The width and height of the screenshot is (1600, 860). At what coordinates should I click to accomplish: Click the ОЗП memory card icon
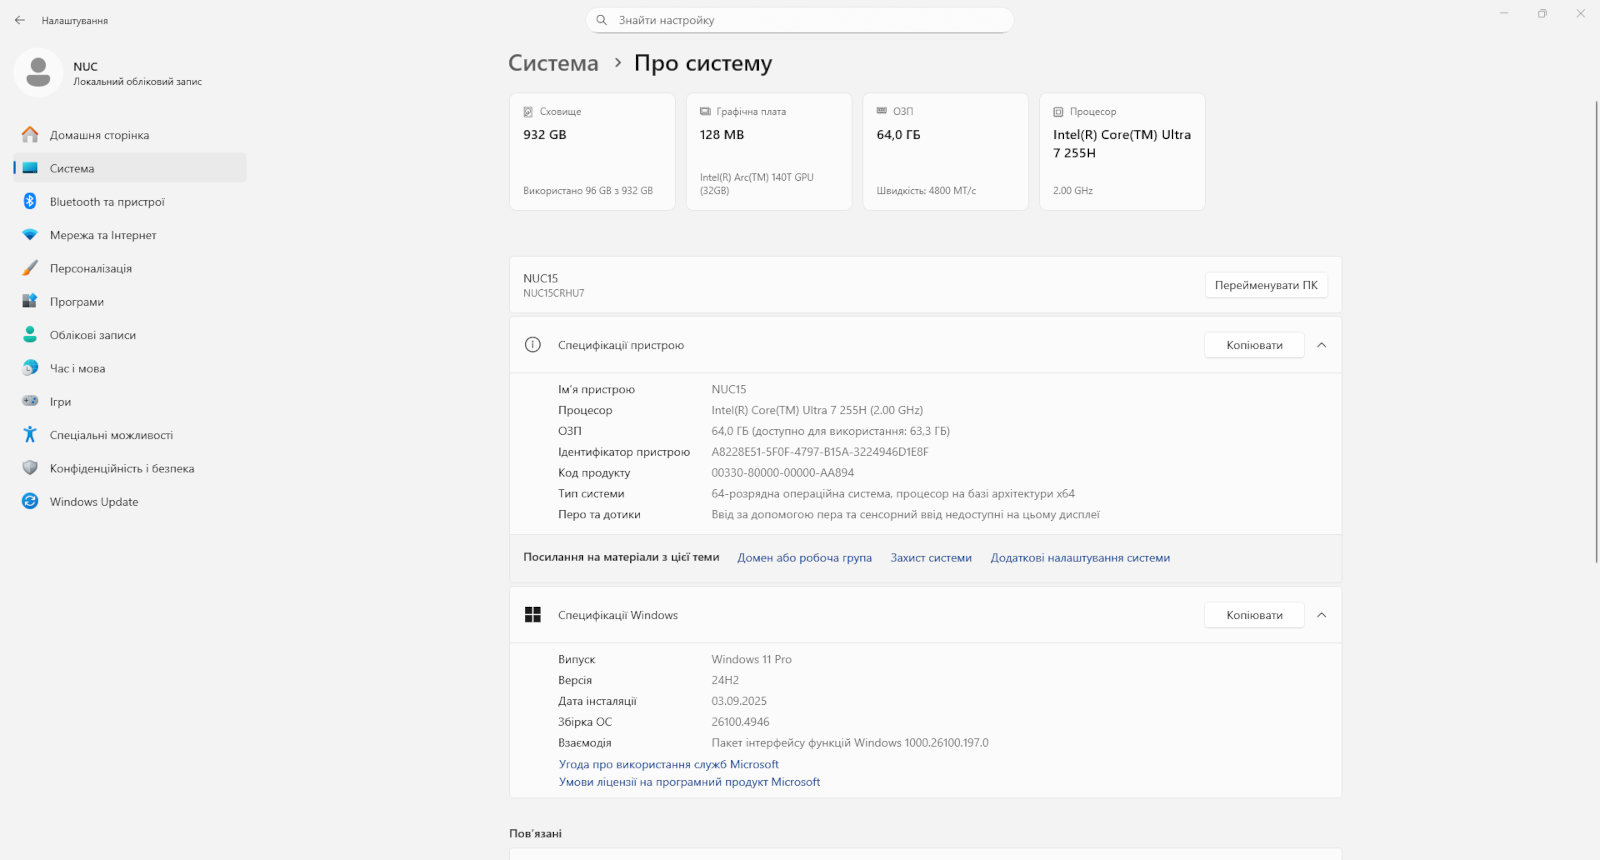(x=882, y=111)
